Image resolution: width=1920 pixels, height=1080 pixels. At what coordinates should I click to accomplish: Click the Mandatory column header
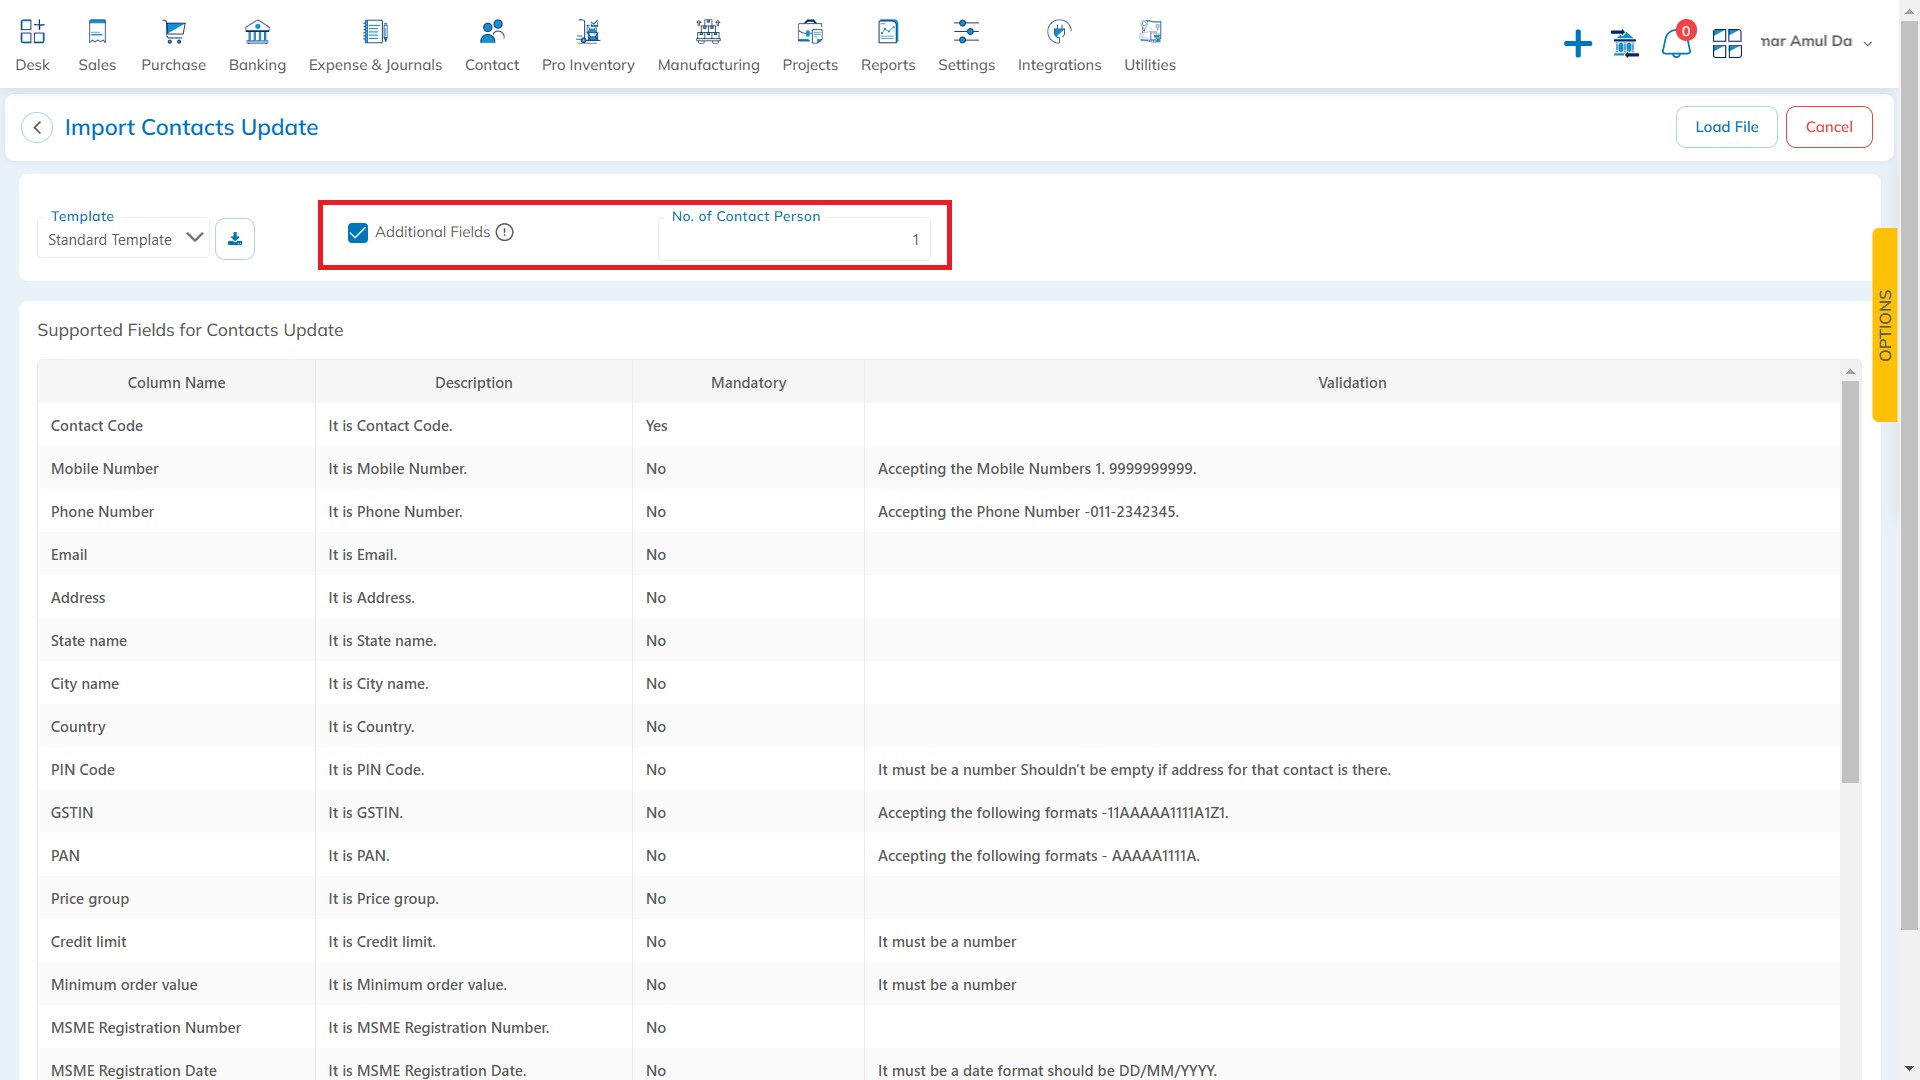point(748,383)
